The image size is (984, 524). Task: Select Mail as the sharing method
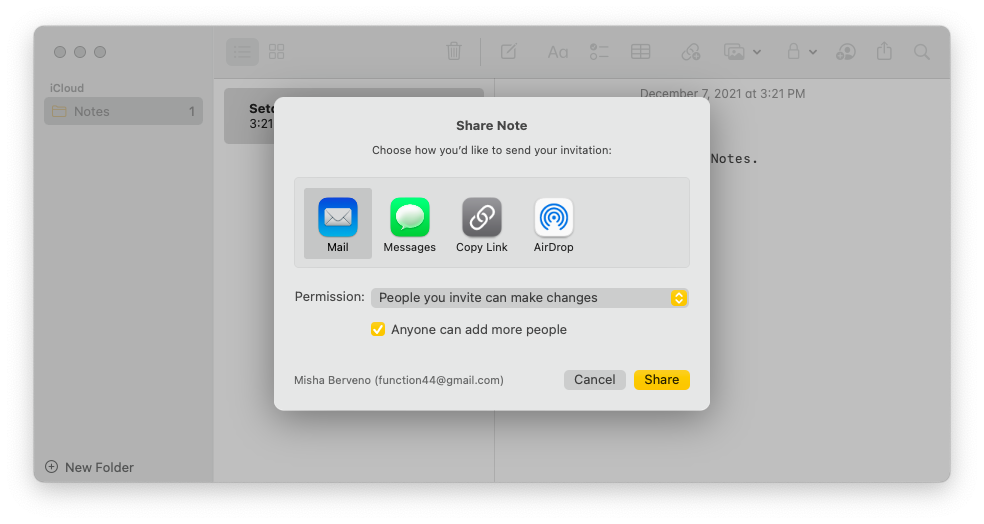(x=338, y=224)
